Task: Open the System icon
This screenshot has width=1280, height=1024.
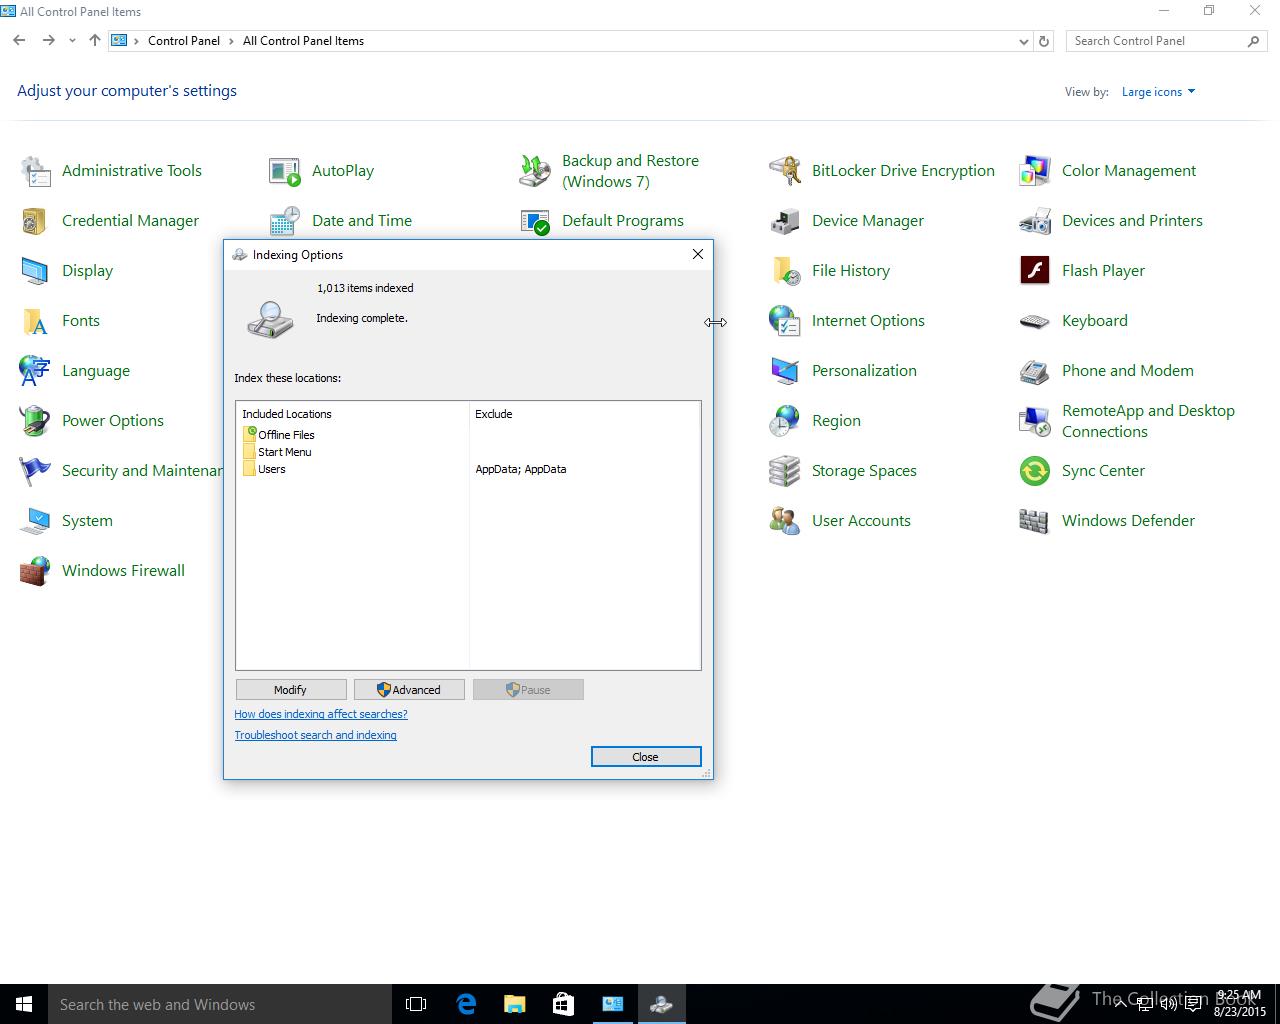Action: pos(35,521)
